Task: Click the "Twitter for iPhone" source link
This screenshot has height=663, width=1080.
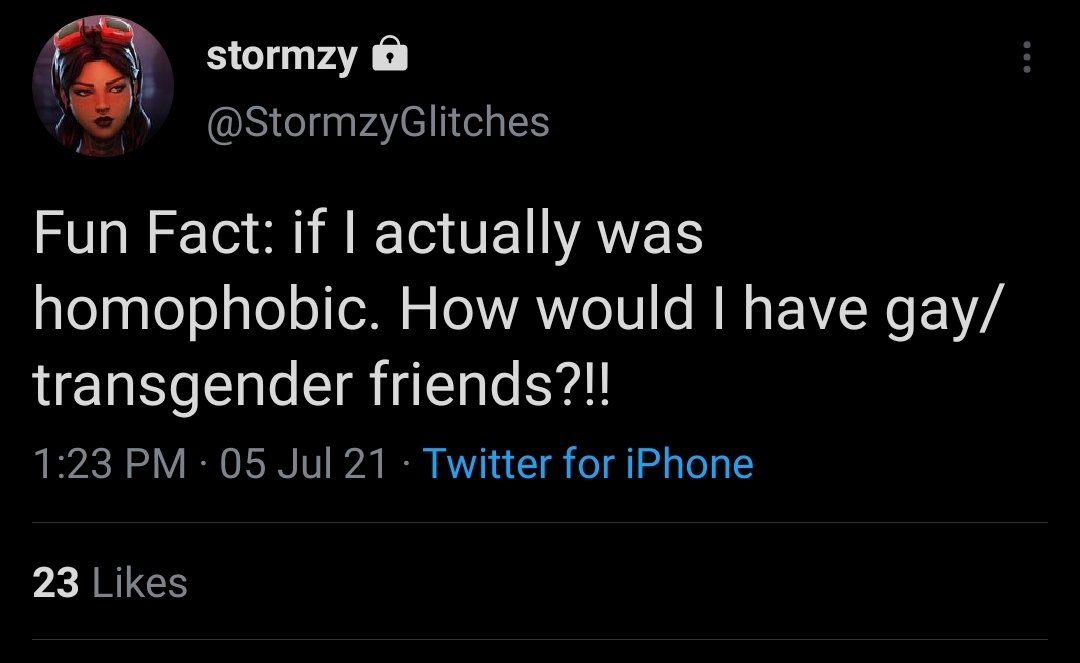Action: pyautogui.click(x=588, y=463)
